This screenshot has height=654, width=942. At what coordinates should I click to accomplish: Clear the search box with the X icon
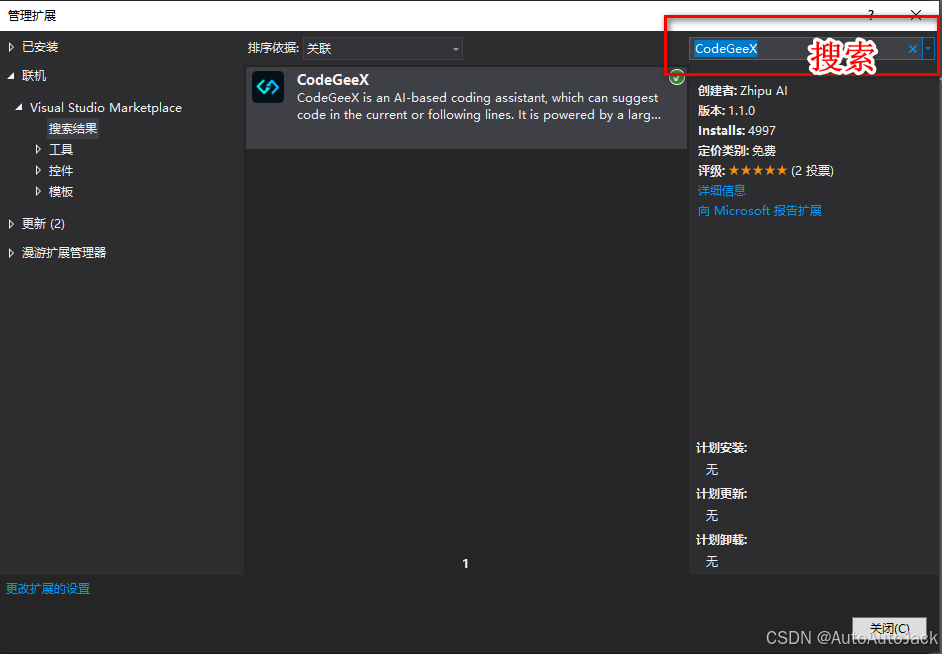click(913, 49)
